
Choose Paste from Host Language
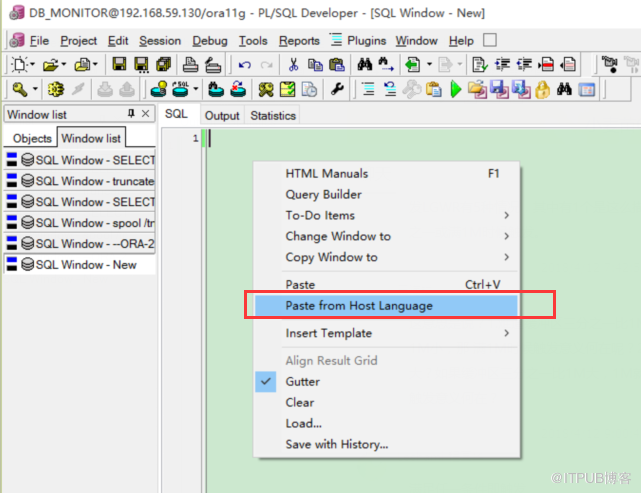386,305
